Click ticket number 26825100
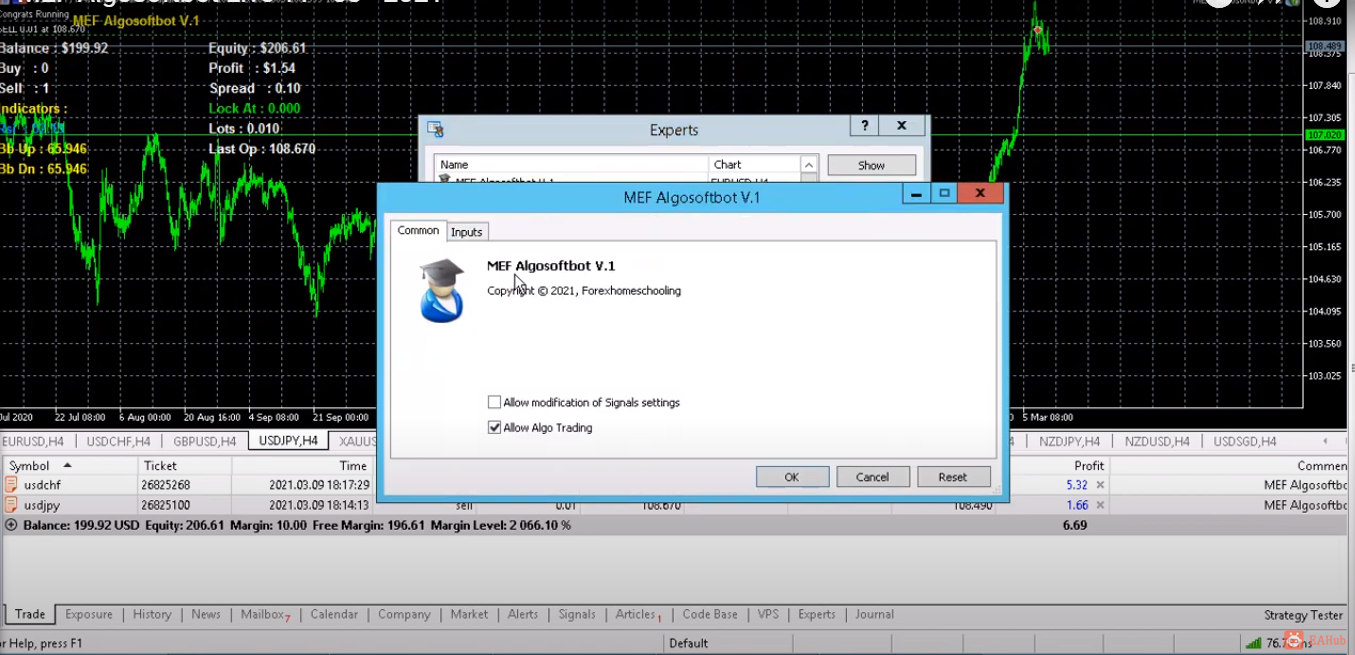Image resolution: width=1355 pixels, height=655 pixels. [x=166, y=505]
